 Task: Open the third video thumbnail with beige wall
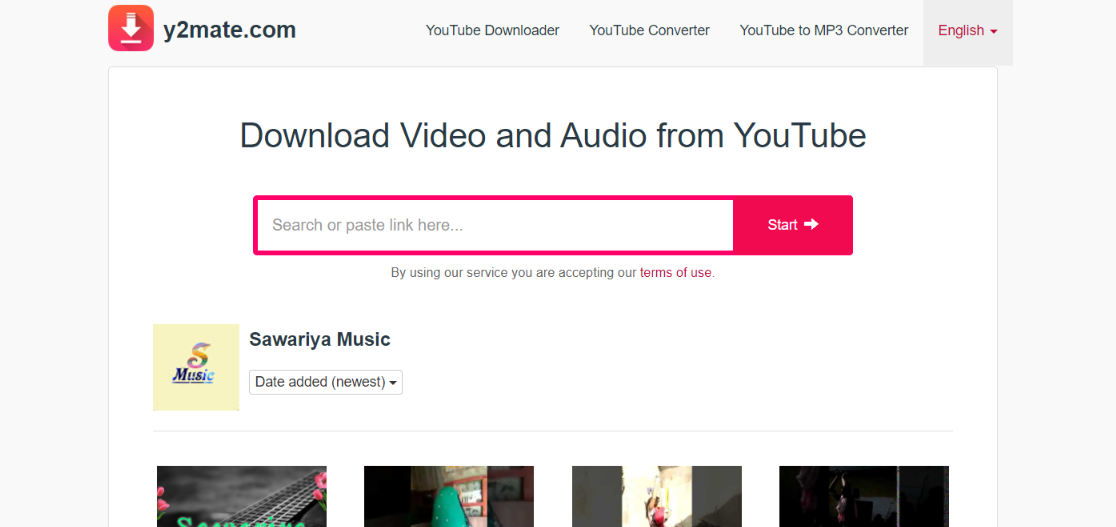click(x=657, y=496)
